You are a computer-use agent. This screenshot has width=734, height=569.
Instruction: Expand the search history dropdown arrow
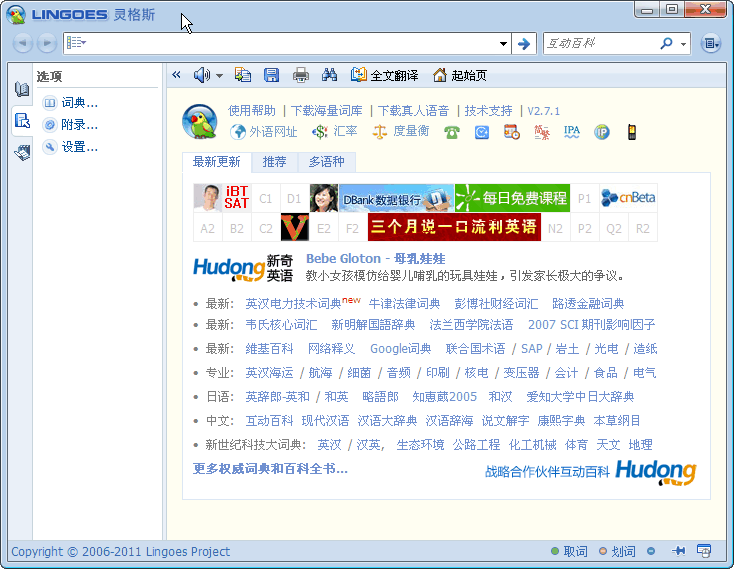coord(503,44)
